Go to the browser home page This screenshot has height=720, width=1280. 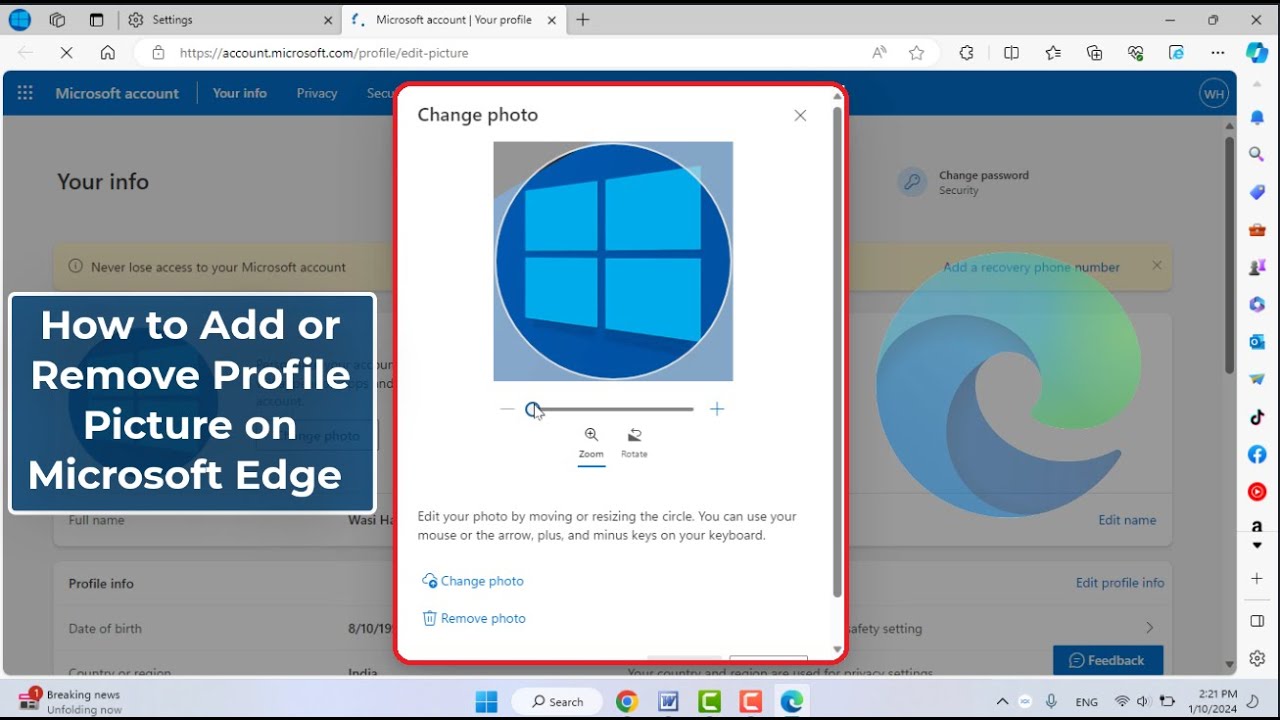tap(108, 53)
